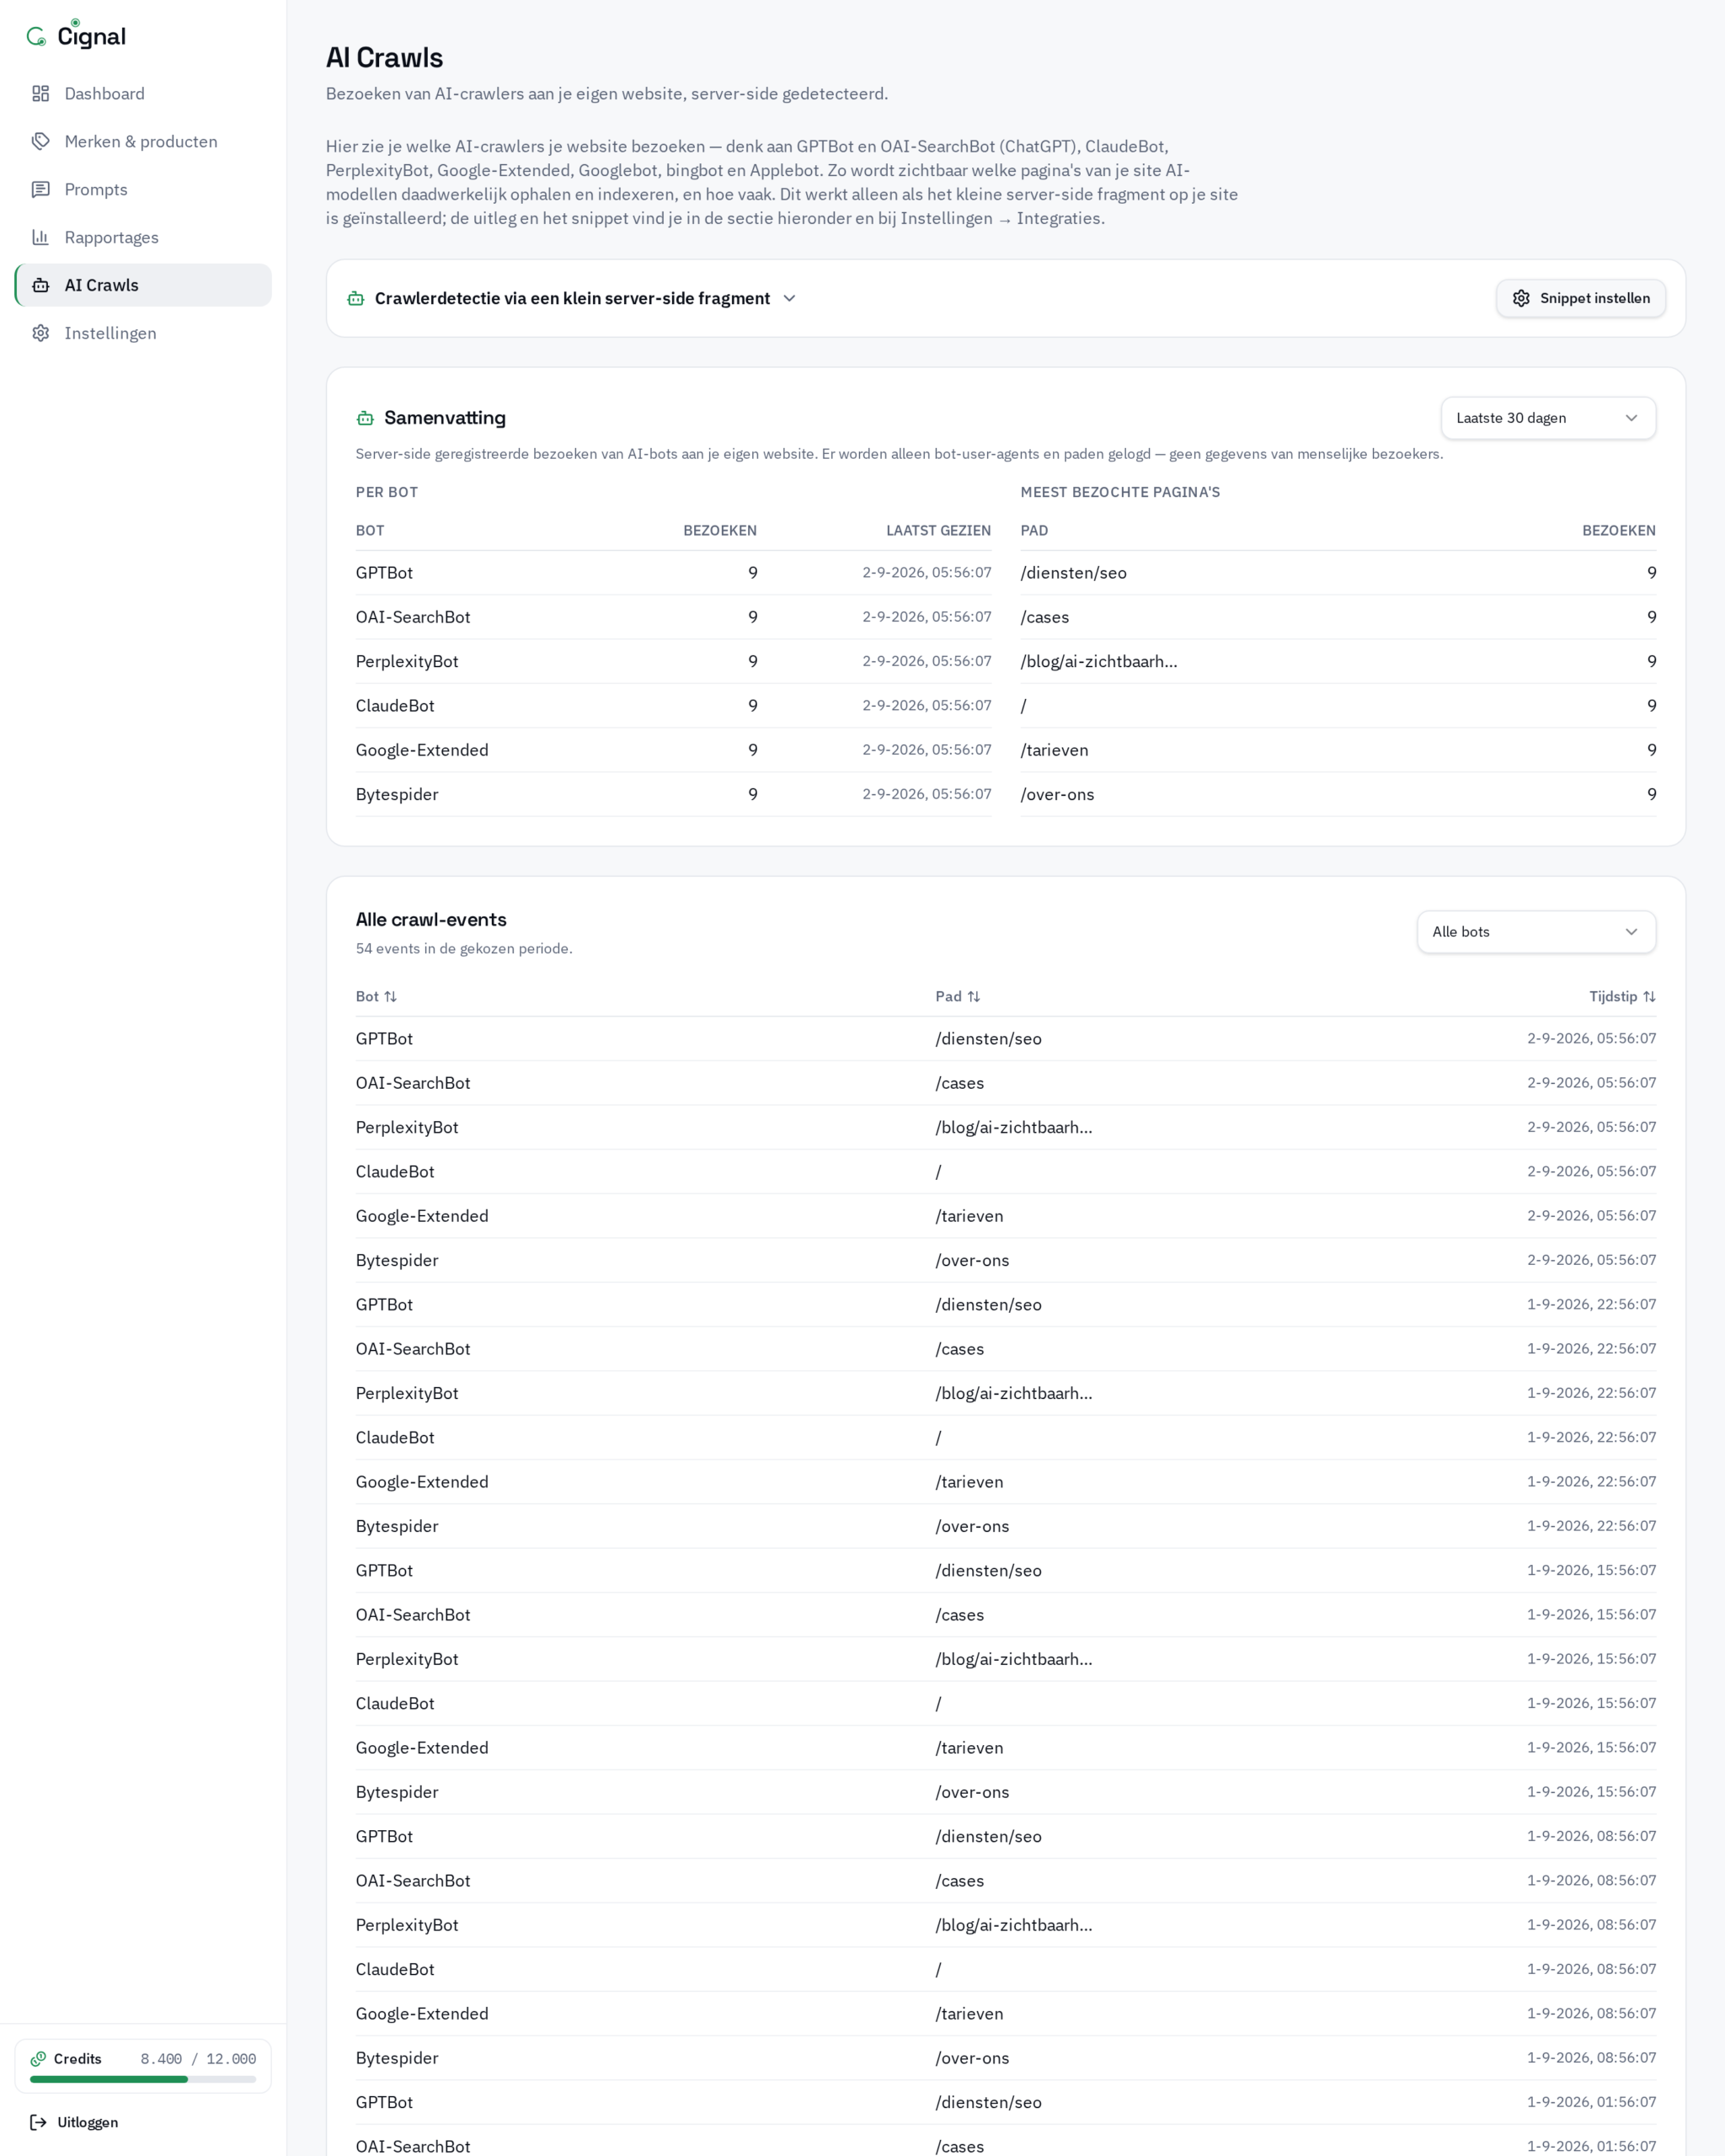Click /blog/ai-zichtbaarh... in most visited pages
This screenshot has height=2156, width=1725.
(1099, 662)
